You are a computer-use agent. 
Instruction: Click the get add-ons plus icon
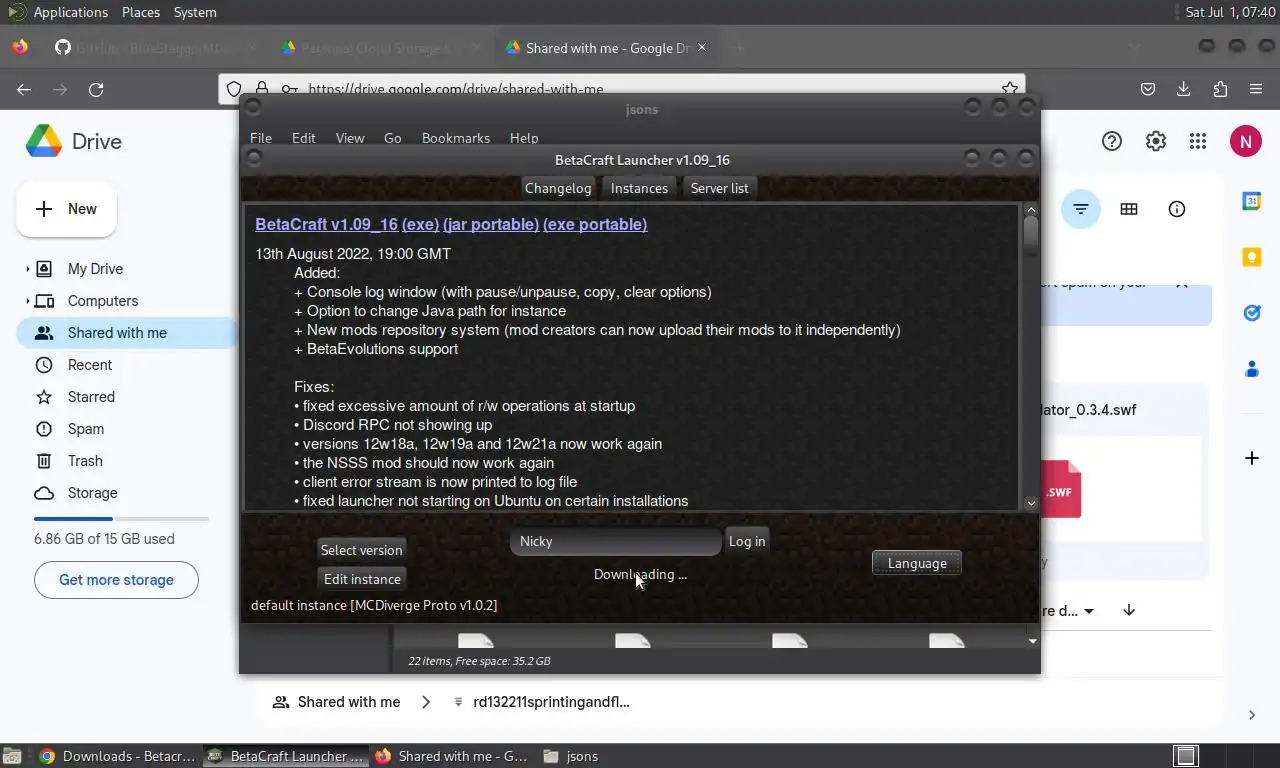1252,458
